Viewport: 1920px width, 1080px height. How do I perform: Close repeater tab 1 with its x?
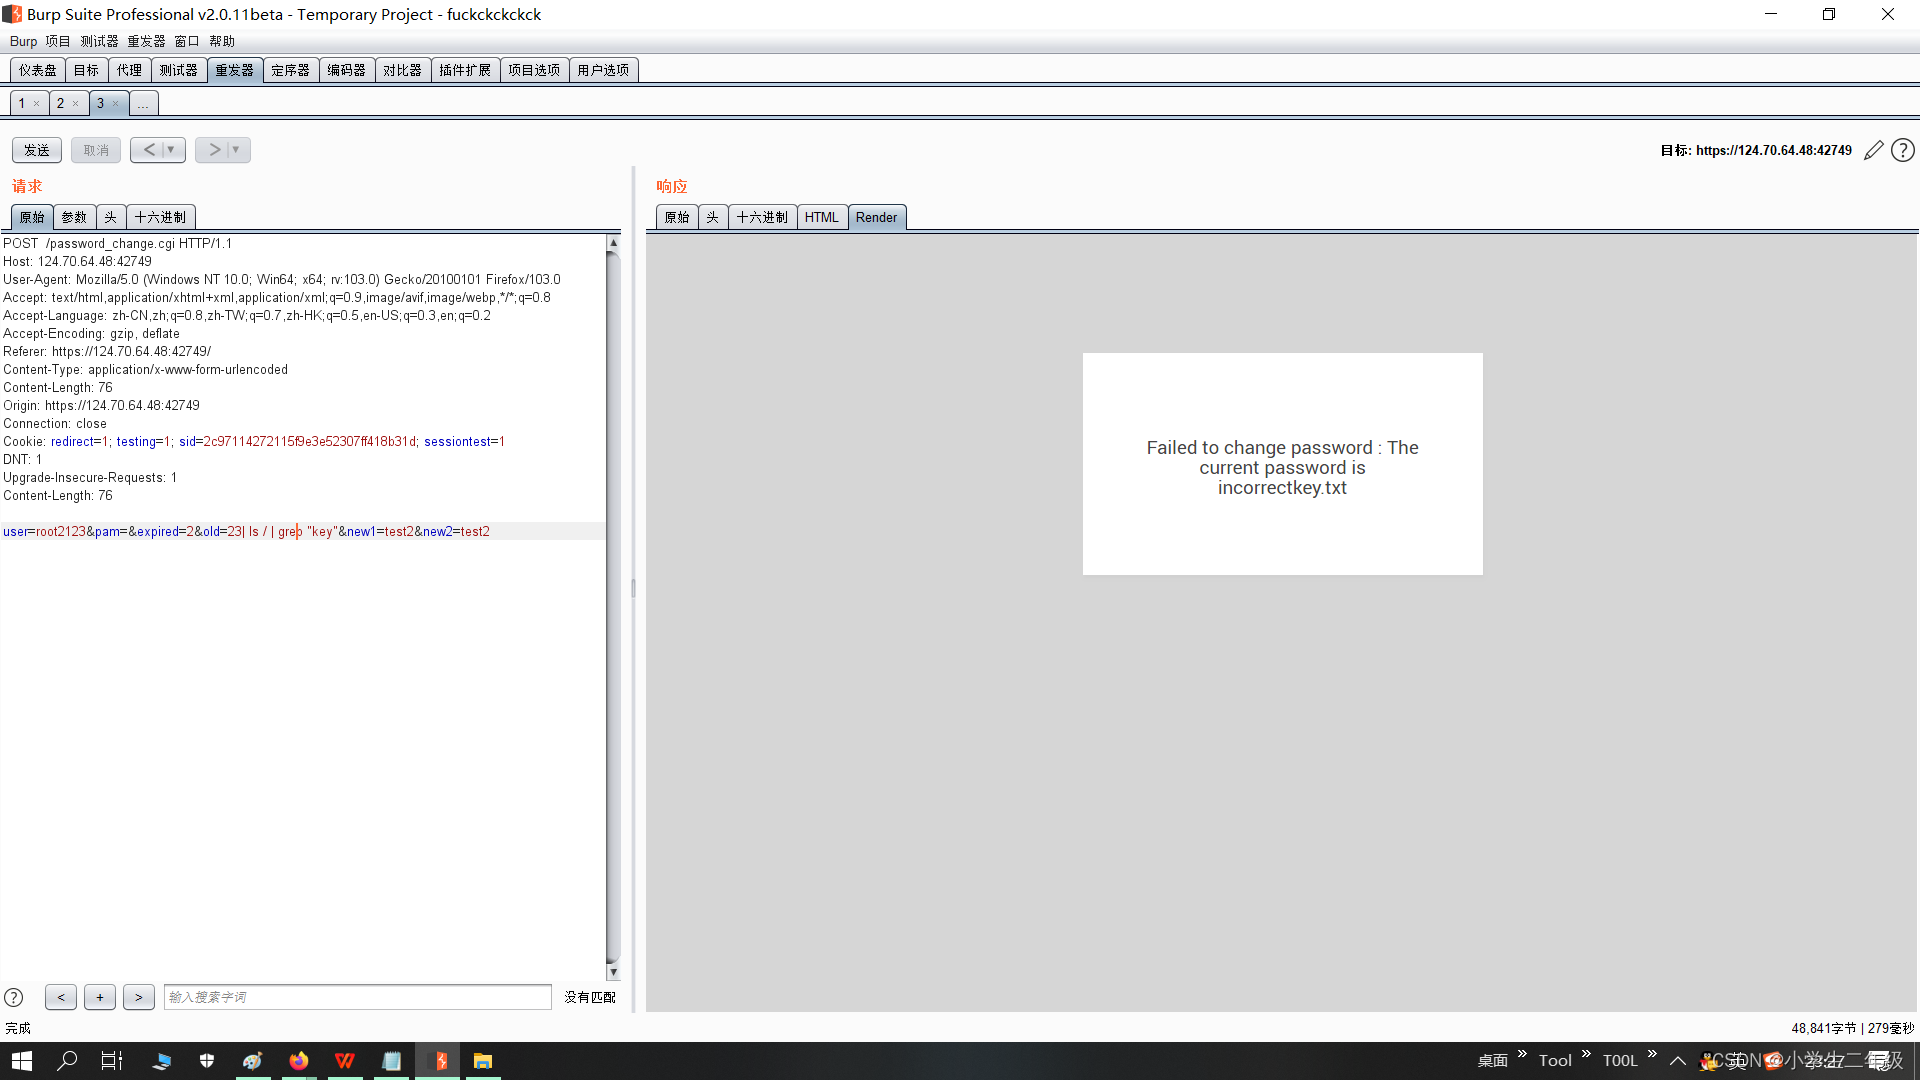point(37,104)
